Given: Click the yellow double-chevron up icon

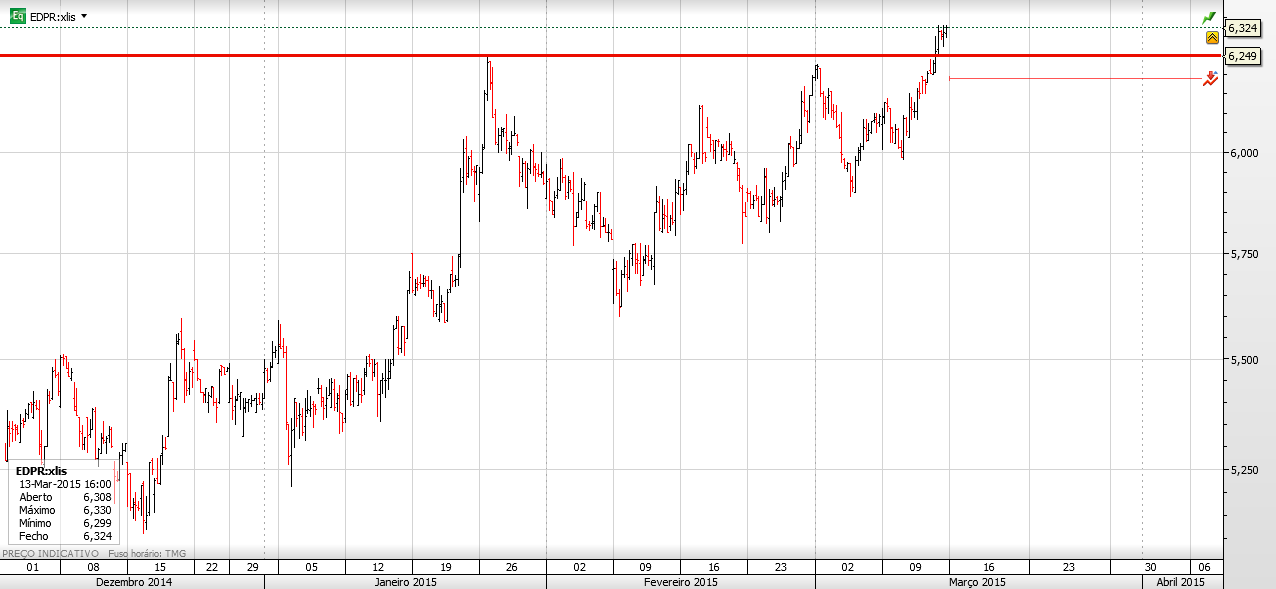Looking at the screenshot, I should tap(1211, 37).
